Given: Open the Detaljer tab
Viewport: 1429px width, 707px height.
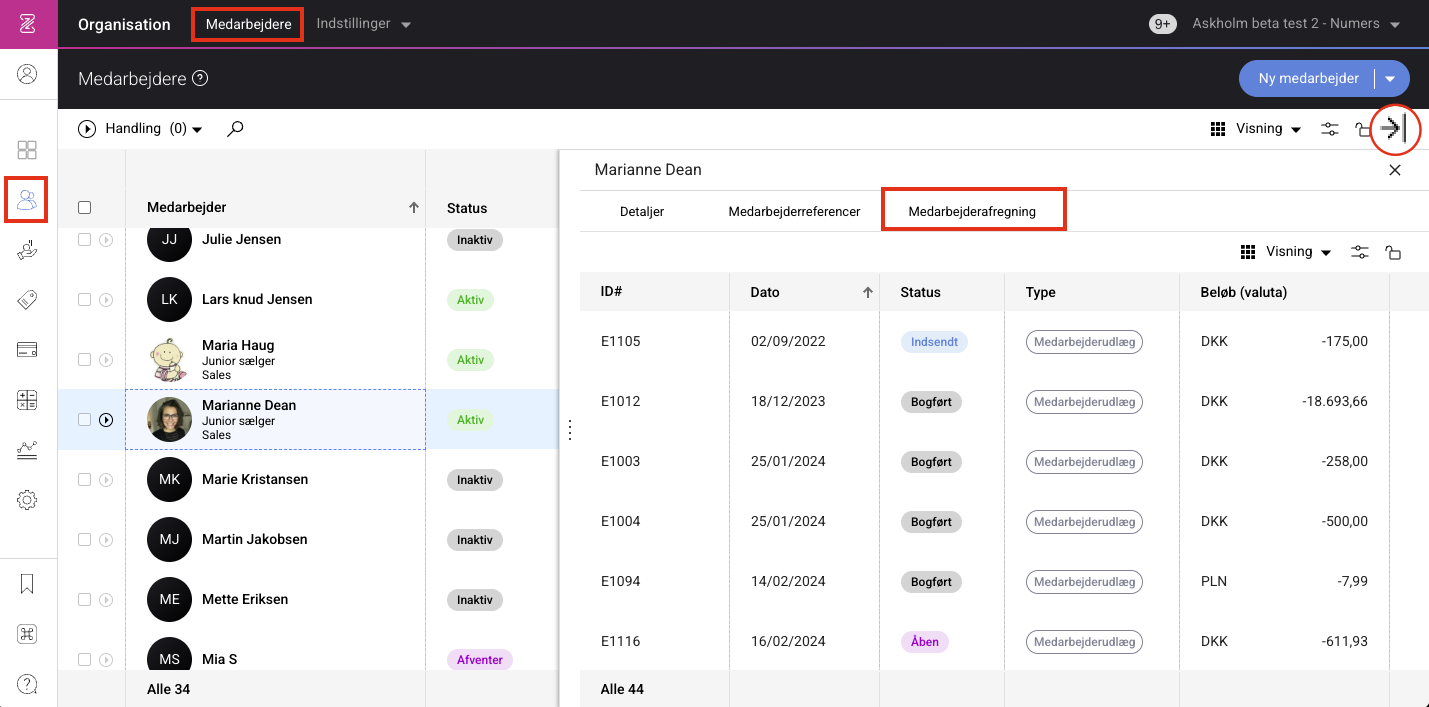Looking at the screenshot, I should 642,211.
